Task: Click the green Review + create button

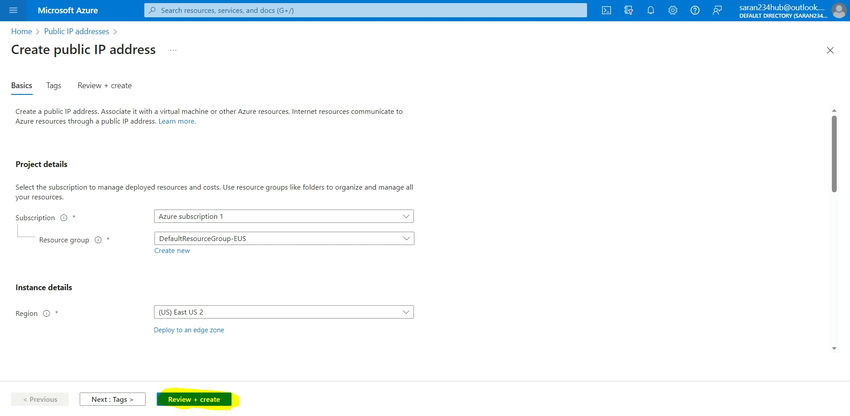Action: pos(194,399)
